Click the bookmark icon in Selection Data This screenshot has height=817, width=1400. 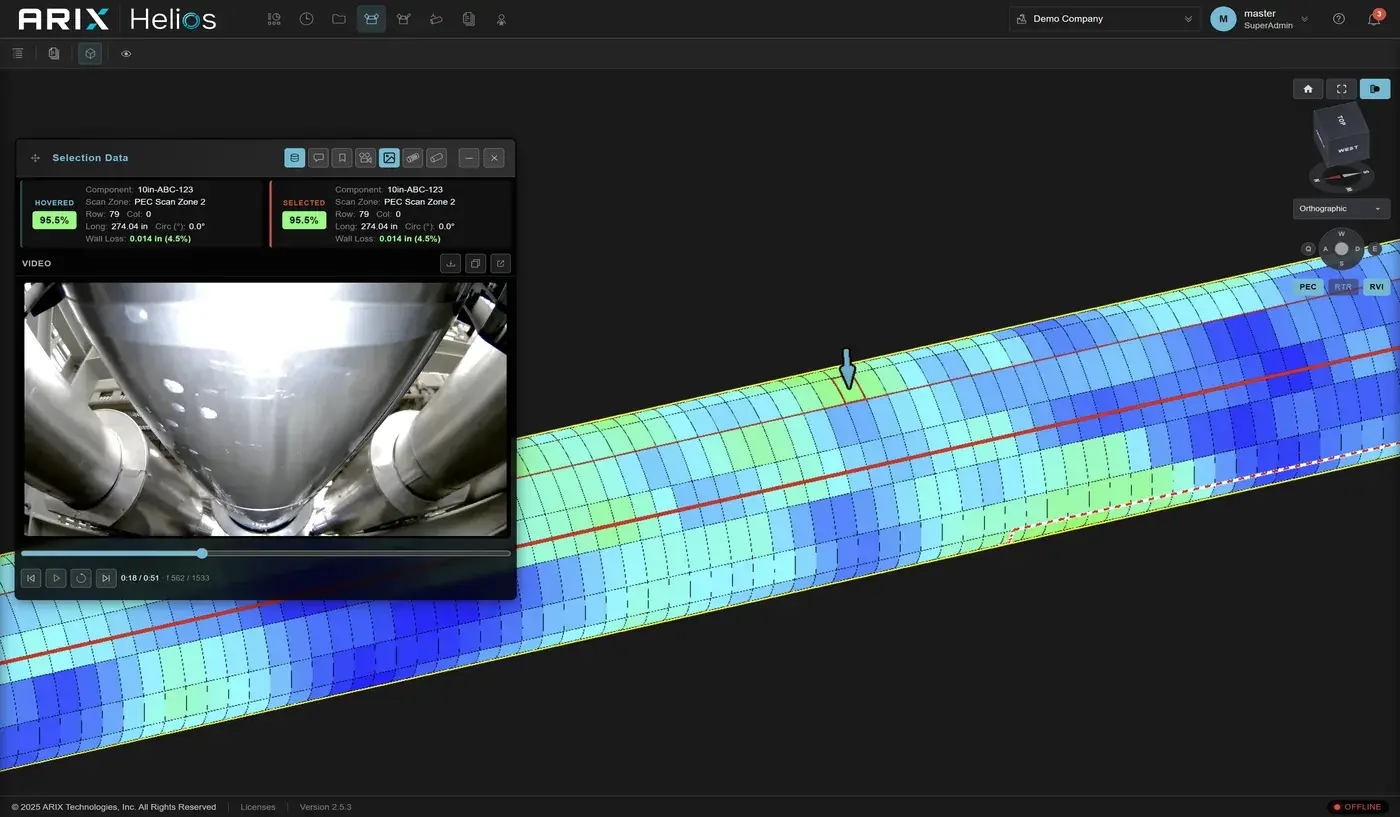point(342,158)
